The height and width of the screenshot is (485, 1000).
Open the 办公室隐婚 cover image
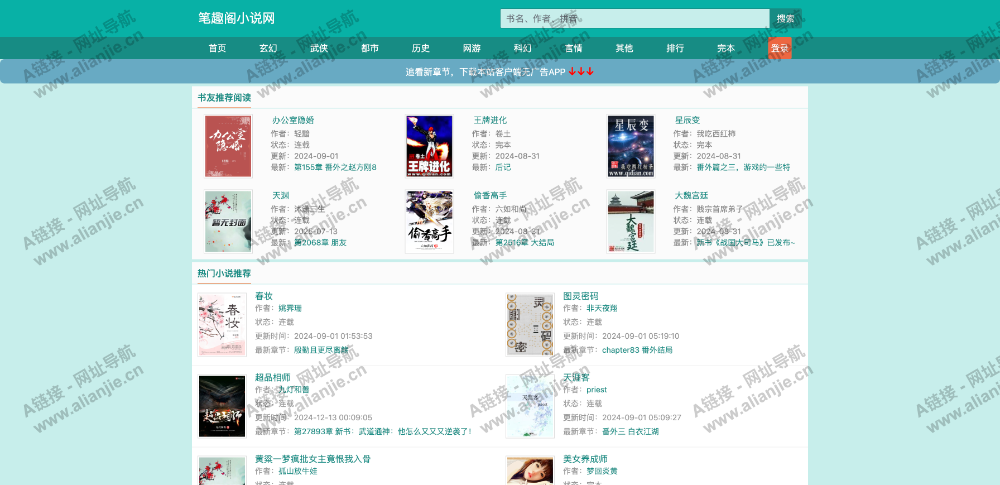[228, 147]
